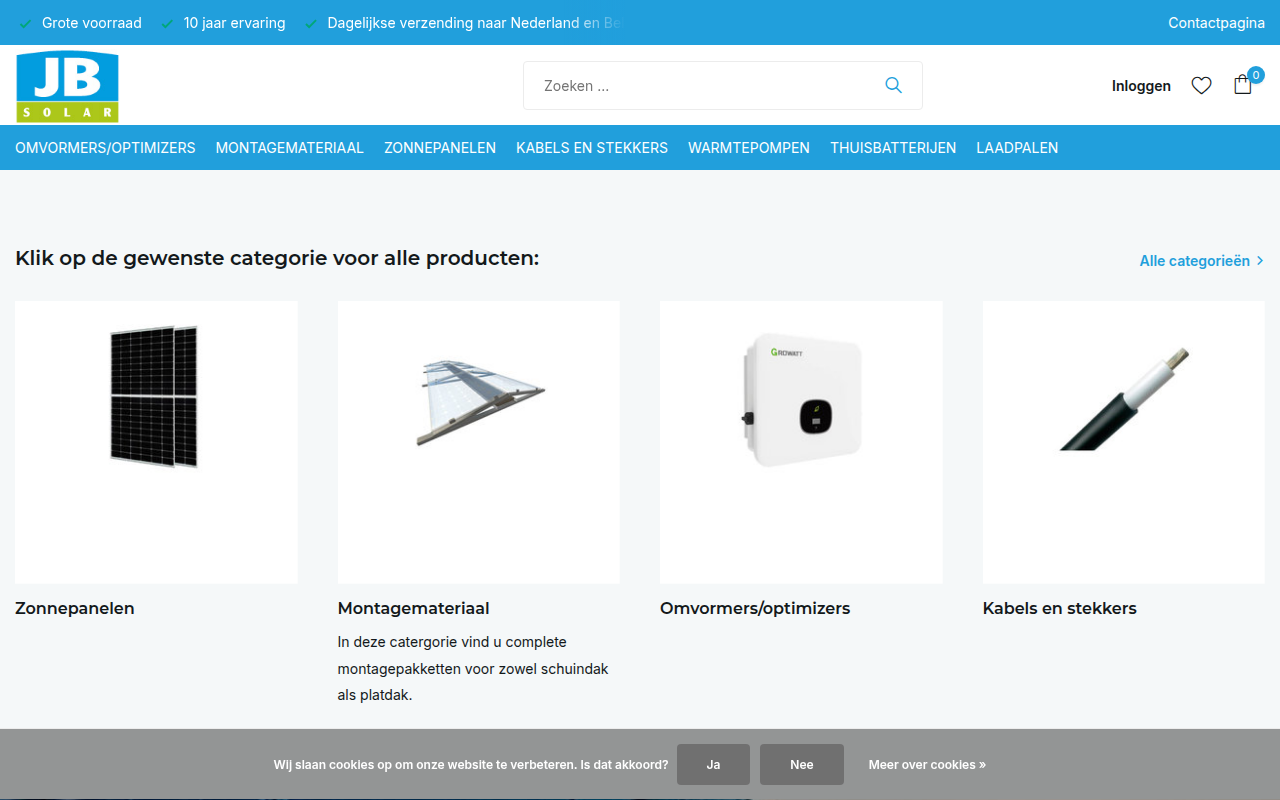The image size is (1280, 800).
Task: Click chevron next to Alle categorieën
Action: (1260, 261)
